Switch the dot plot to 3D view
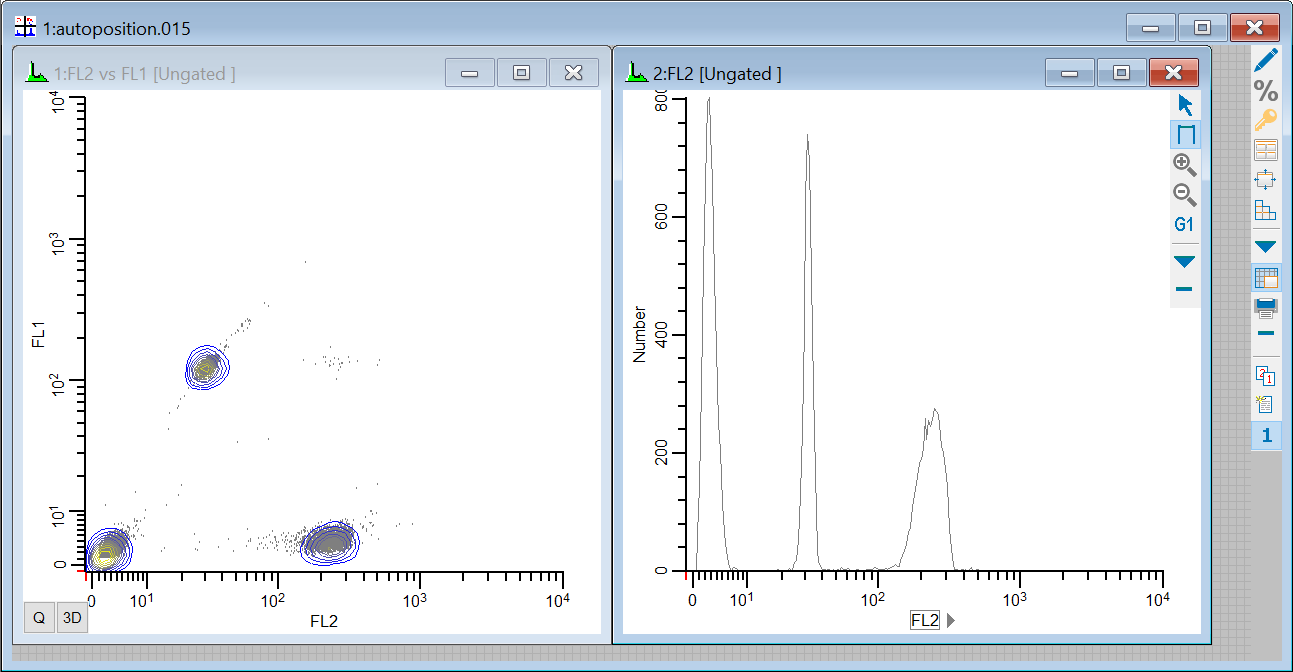 coord(72,618)
